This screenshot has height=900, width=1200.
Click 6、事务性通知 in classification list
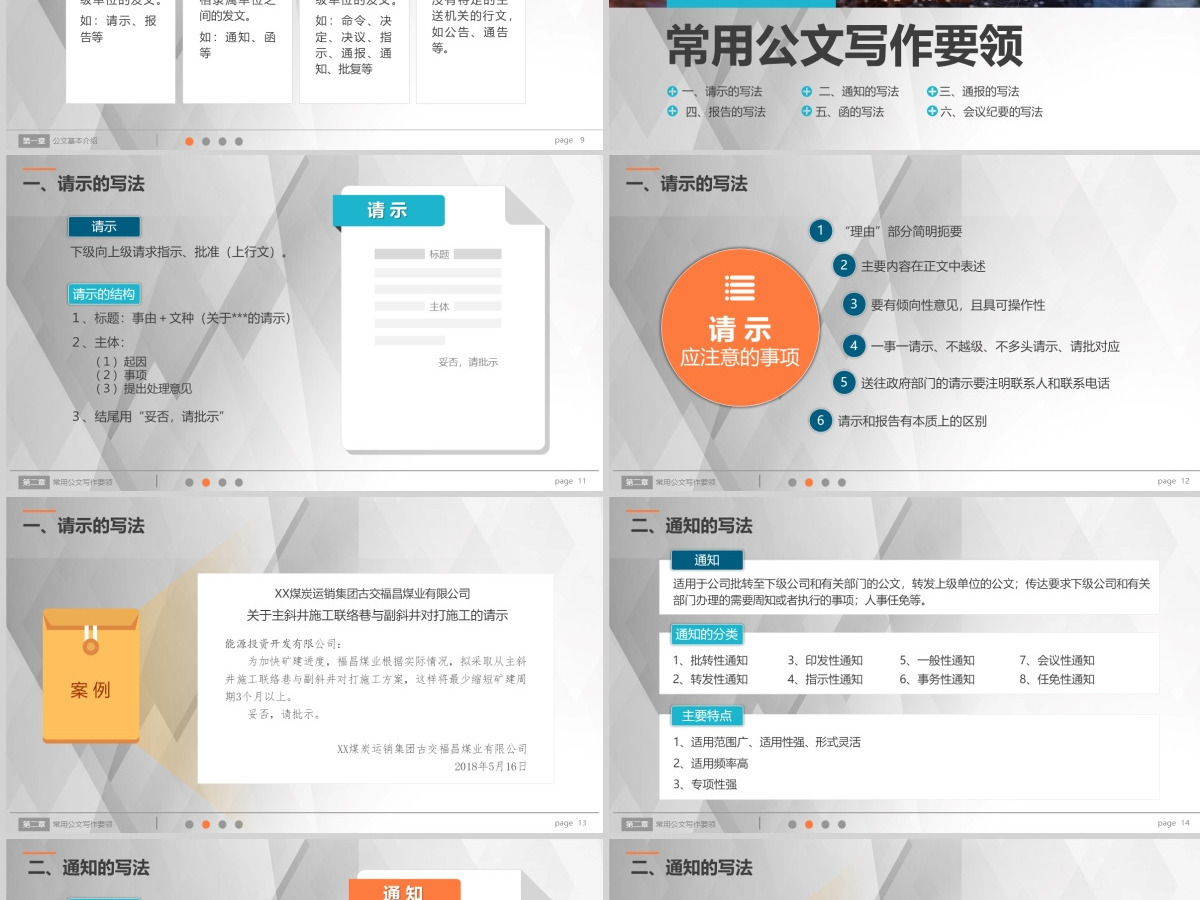[937, 679]
